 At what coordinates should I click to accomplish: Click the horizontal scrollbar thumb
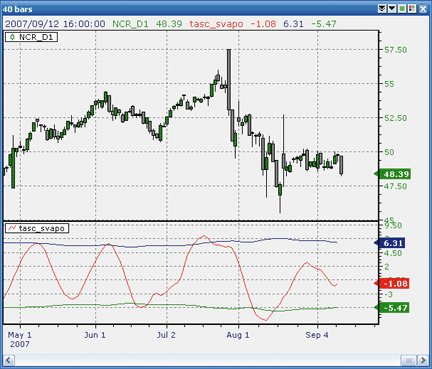409,360
